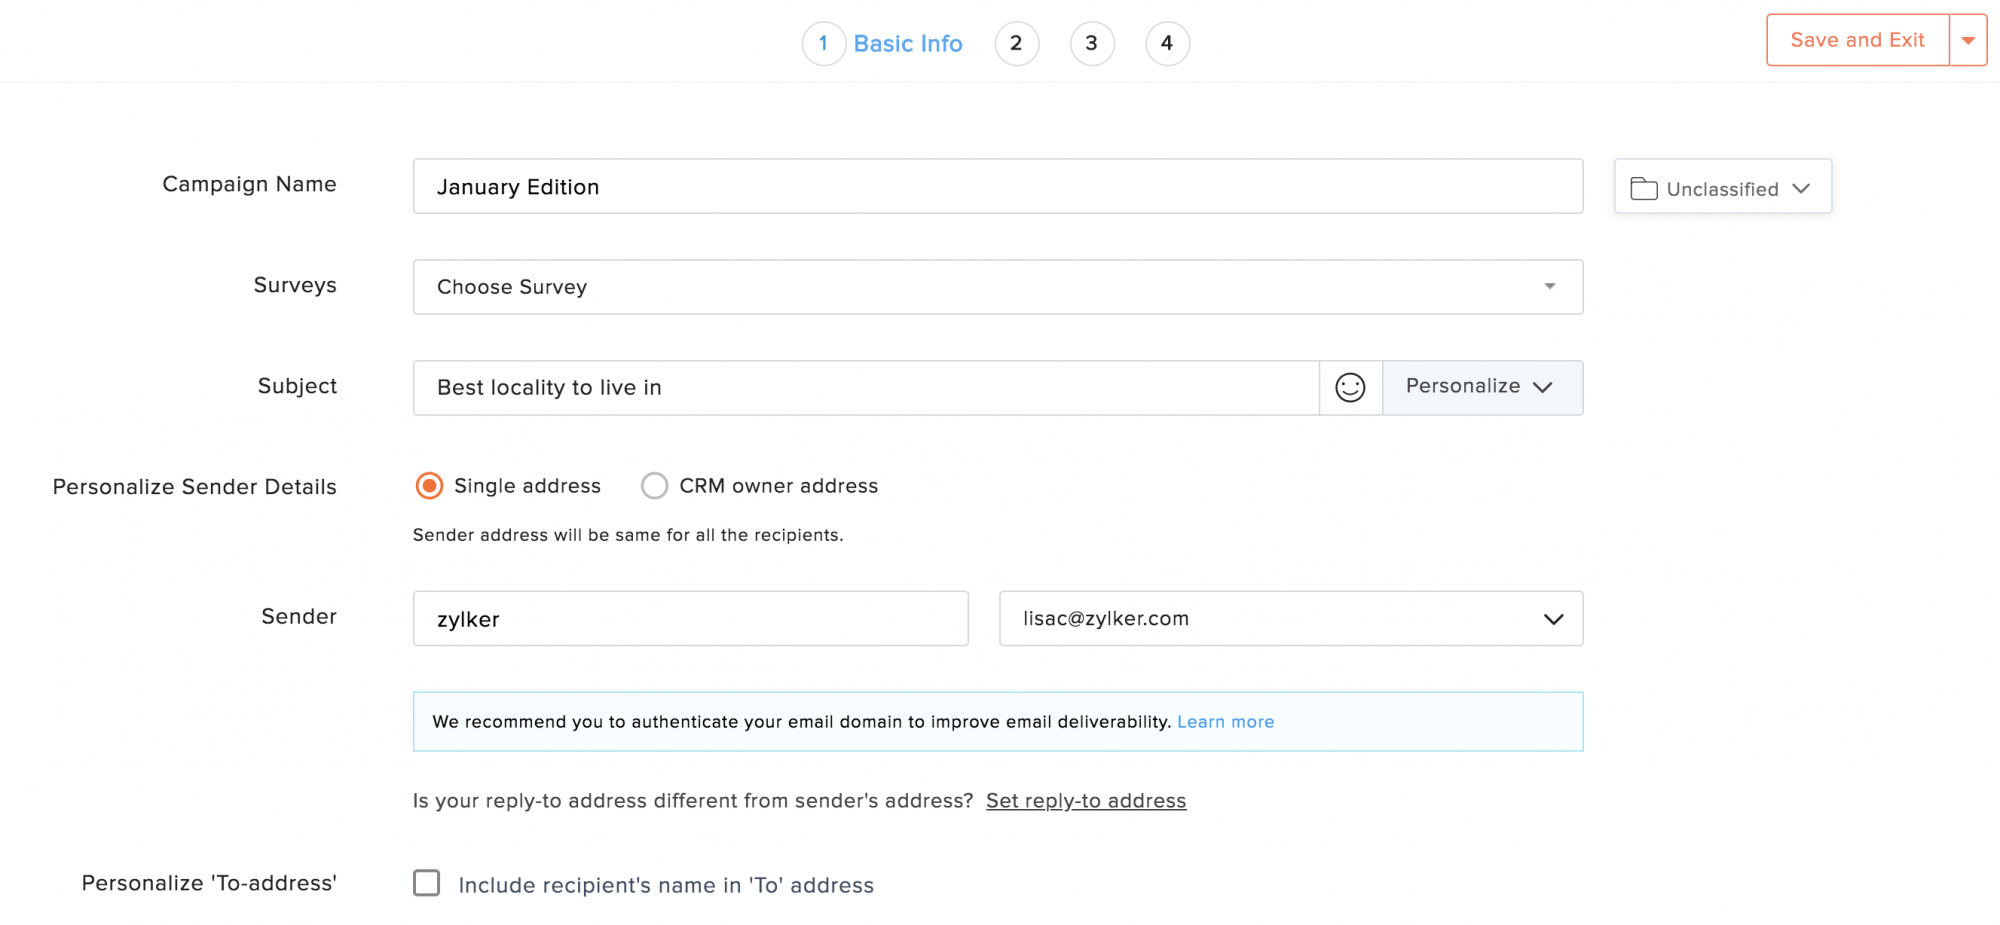Go to step 2 circle
The height and width of the screenshot is (925, 2000).
1016,44
